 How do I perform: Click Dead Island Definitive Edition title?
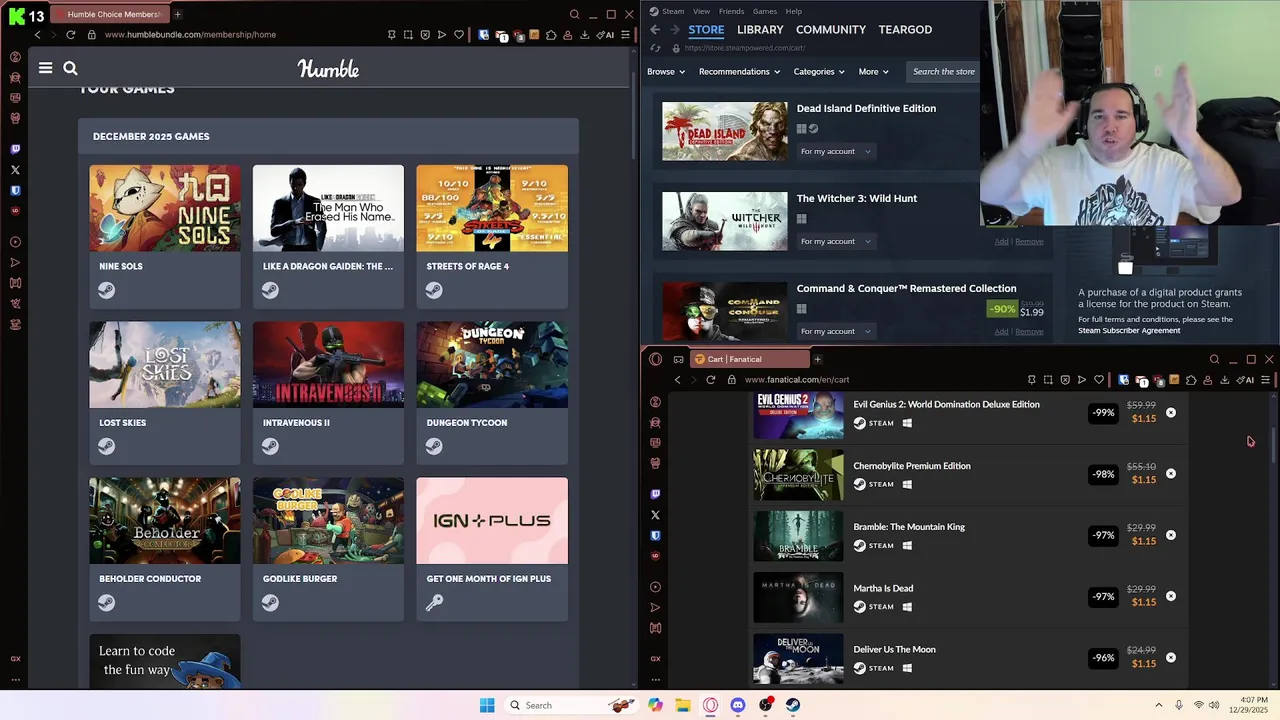866,108
